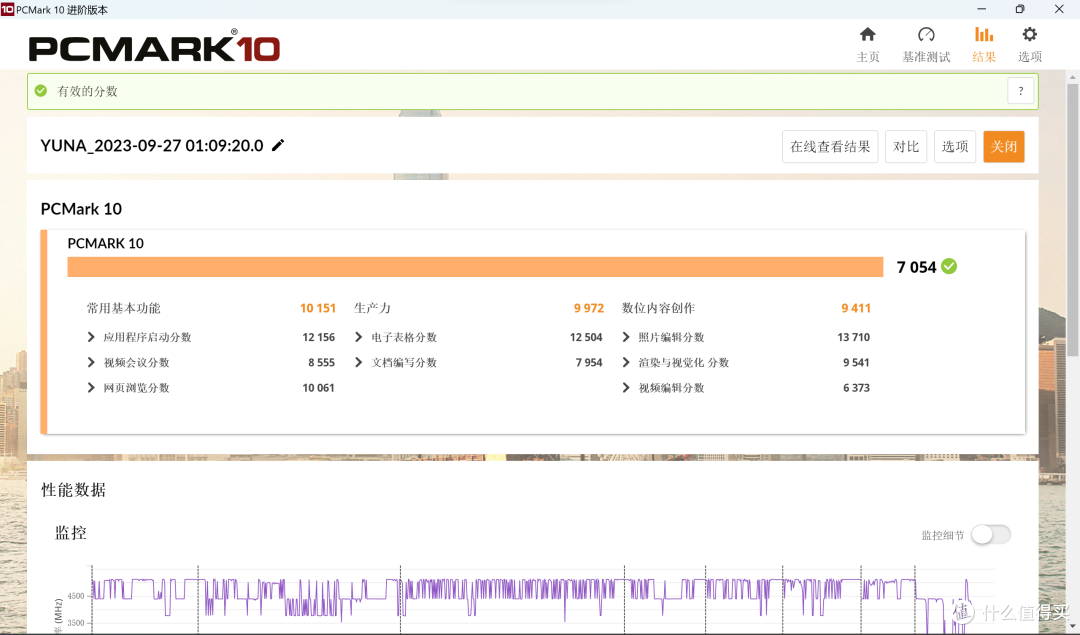
Task: Click the PCMark 10 app icon in title bar
Action: [7, 9]
